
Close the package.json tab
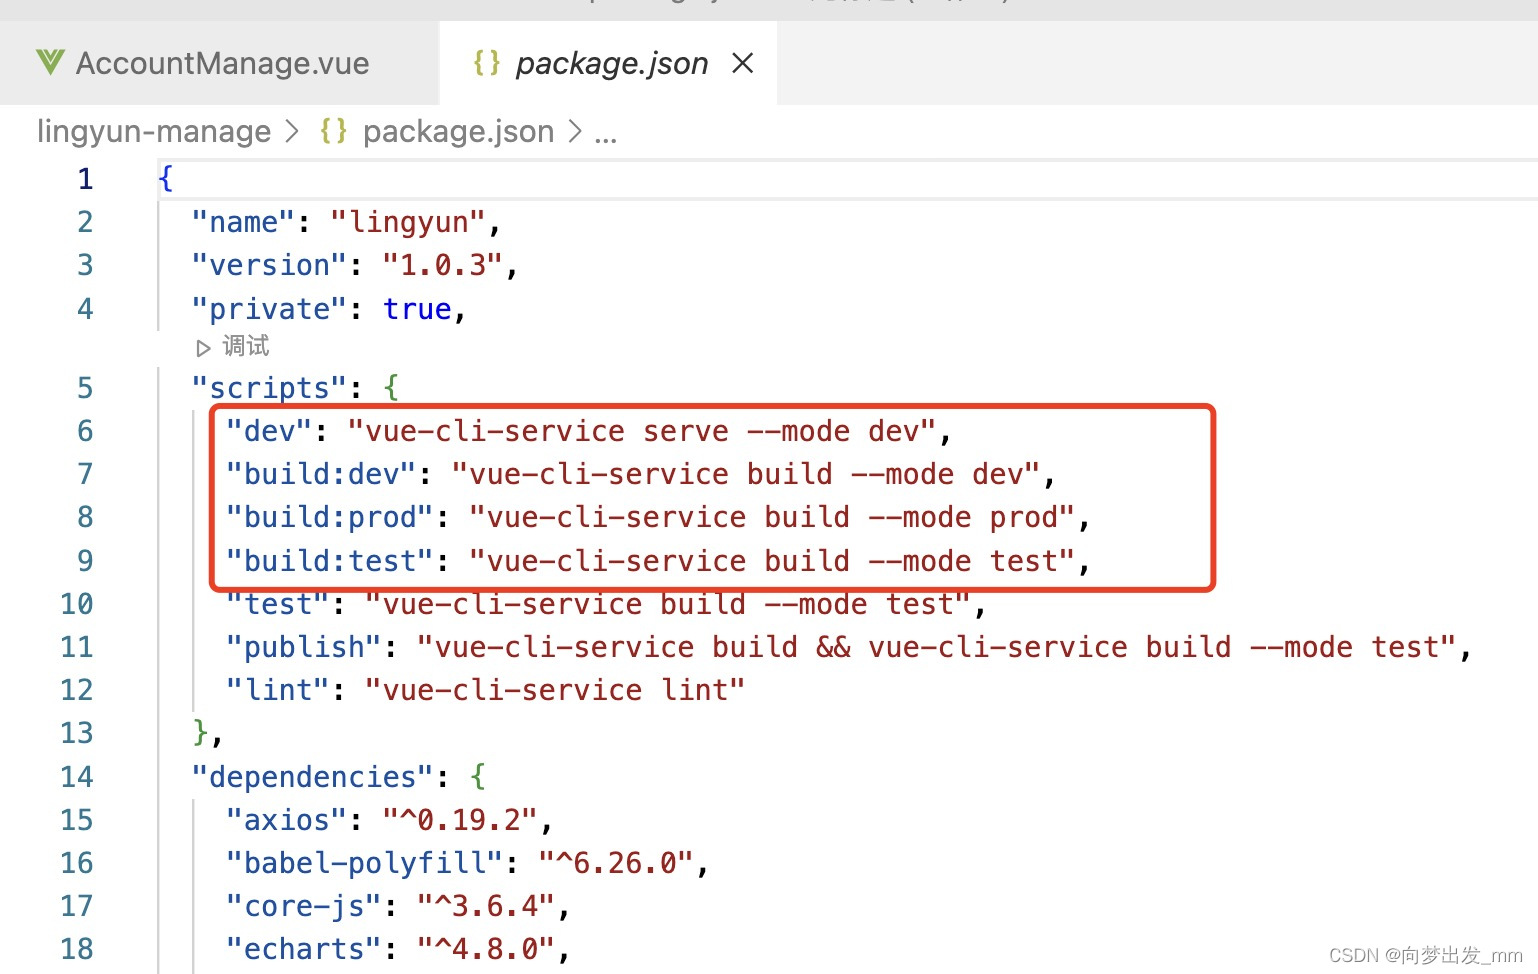click(x=742, y=63)
